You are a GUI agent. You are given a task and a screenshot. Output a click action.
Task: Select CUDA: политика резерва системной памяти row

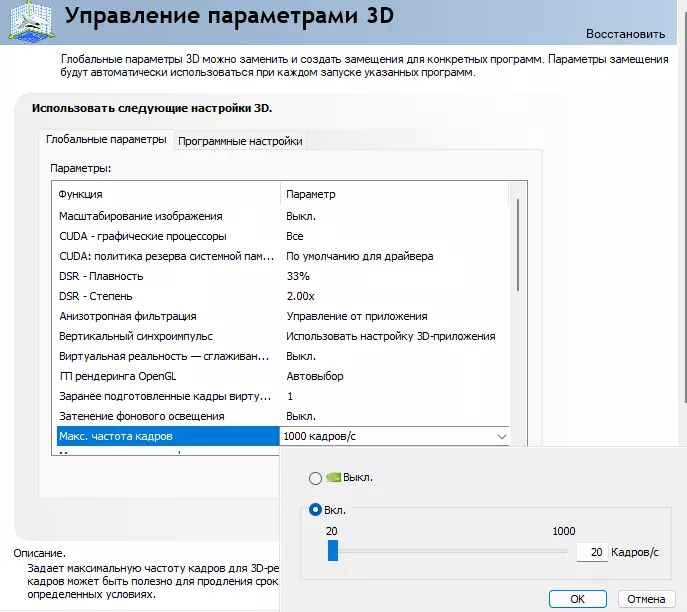pyautogui.click(x=283, y=256)
